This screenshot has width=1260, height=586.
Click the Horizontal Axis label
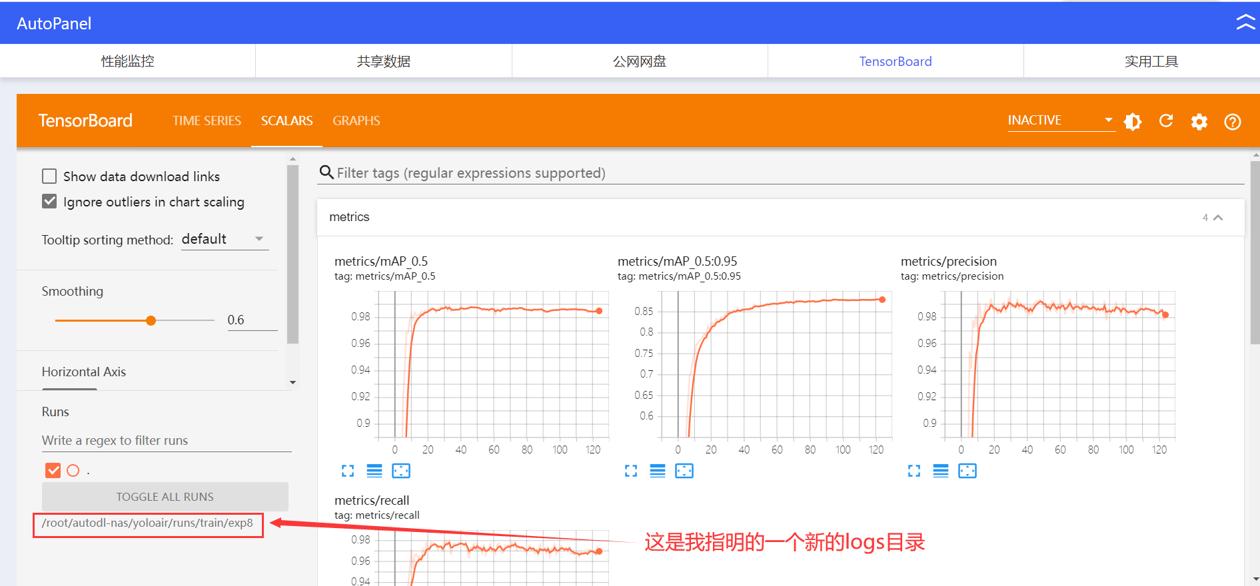(x=84, y=371)
